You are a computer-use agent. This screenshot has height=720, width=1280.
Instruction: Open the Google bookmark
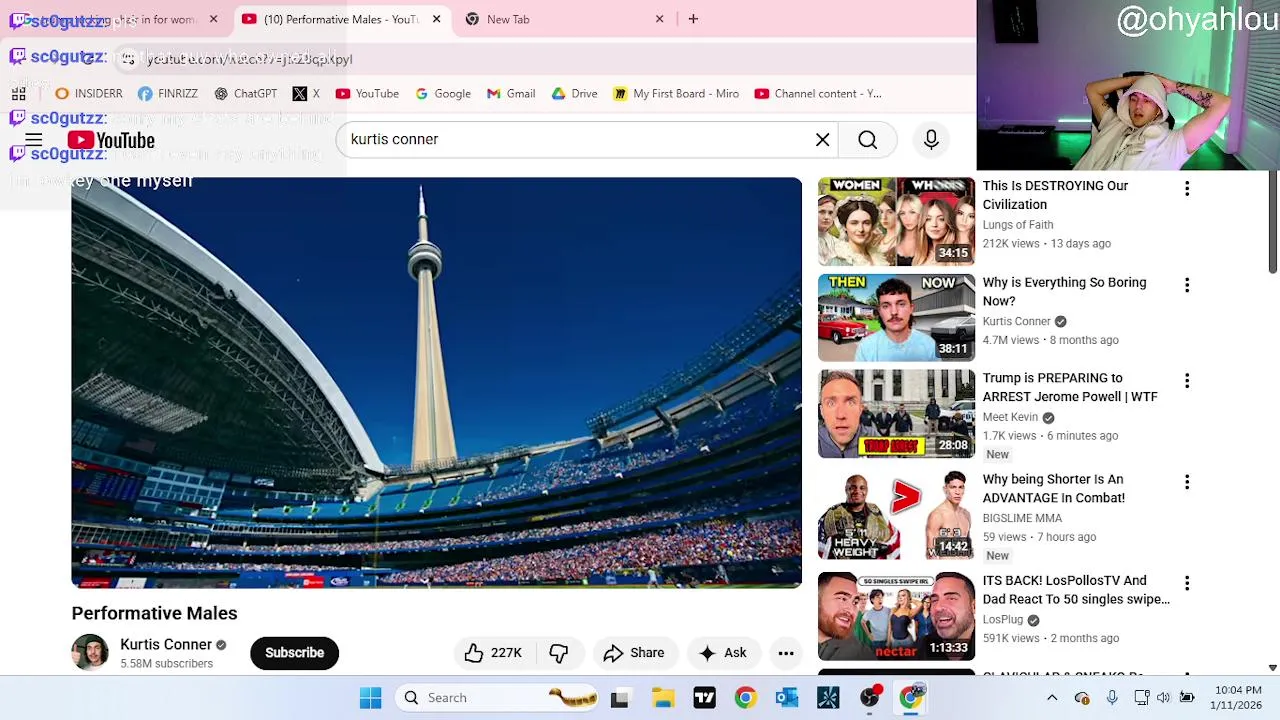(443, 94)
